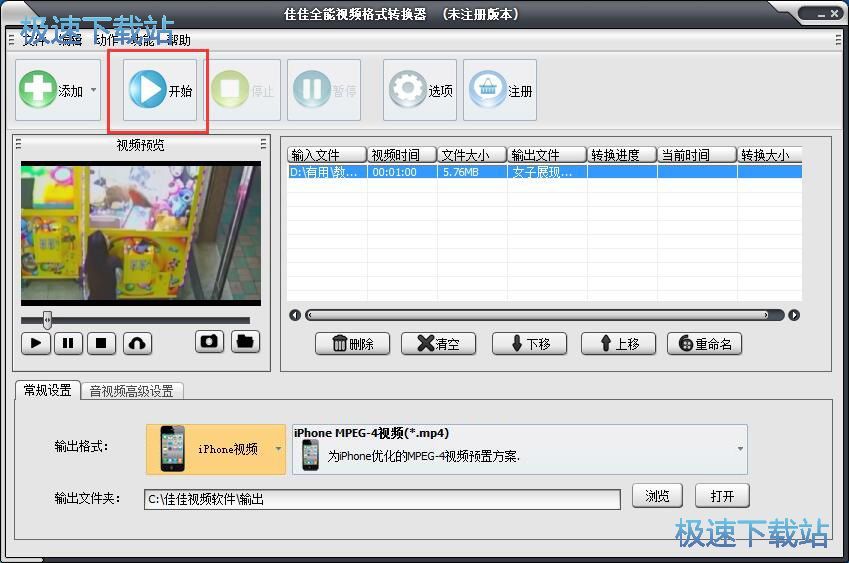849x563 pixels.
Task: Rename the output using 重命名
Action: pos(705,344)
